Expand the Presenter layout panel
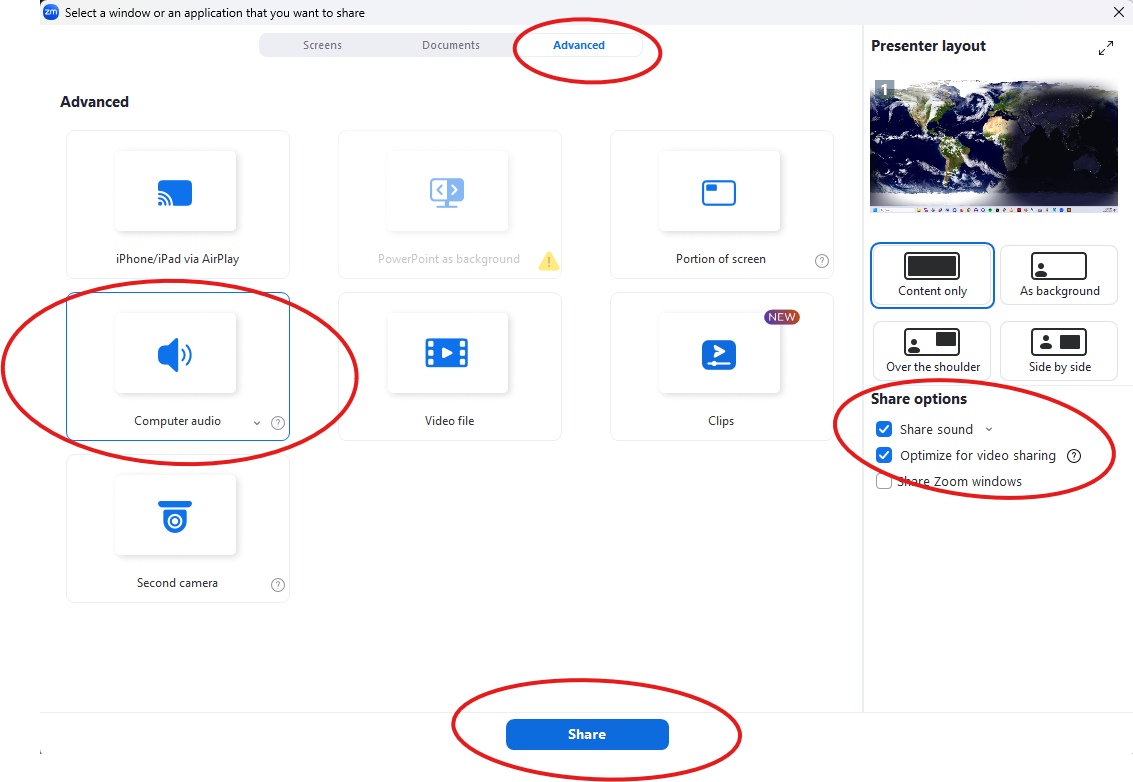The image size is (1133, 782). pyautogui.click(x=1106, y=48)
